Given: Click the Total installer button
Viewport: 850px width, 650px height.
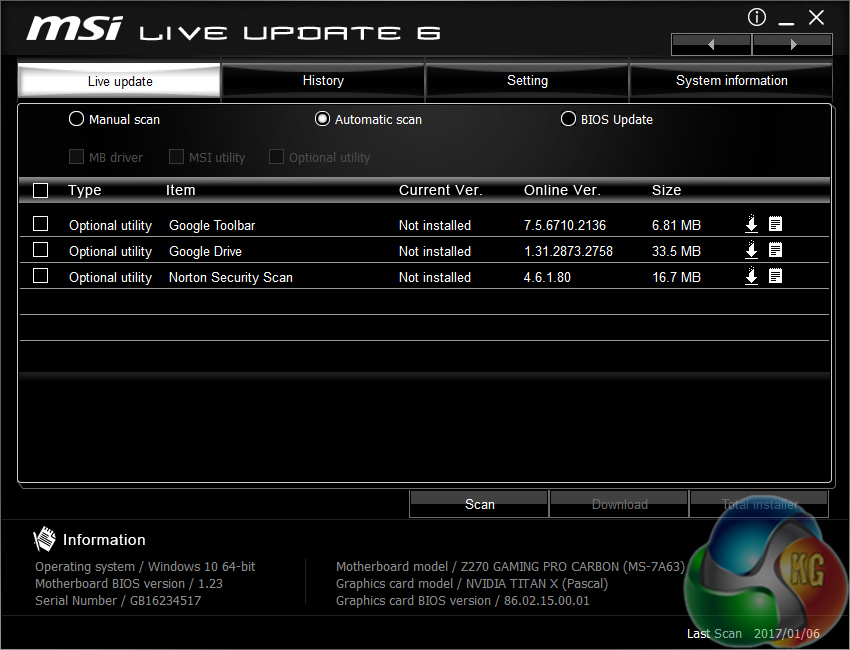Looking at the screenshot, I should (759, 504).
